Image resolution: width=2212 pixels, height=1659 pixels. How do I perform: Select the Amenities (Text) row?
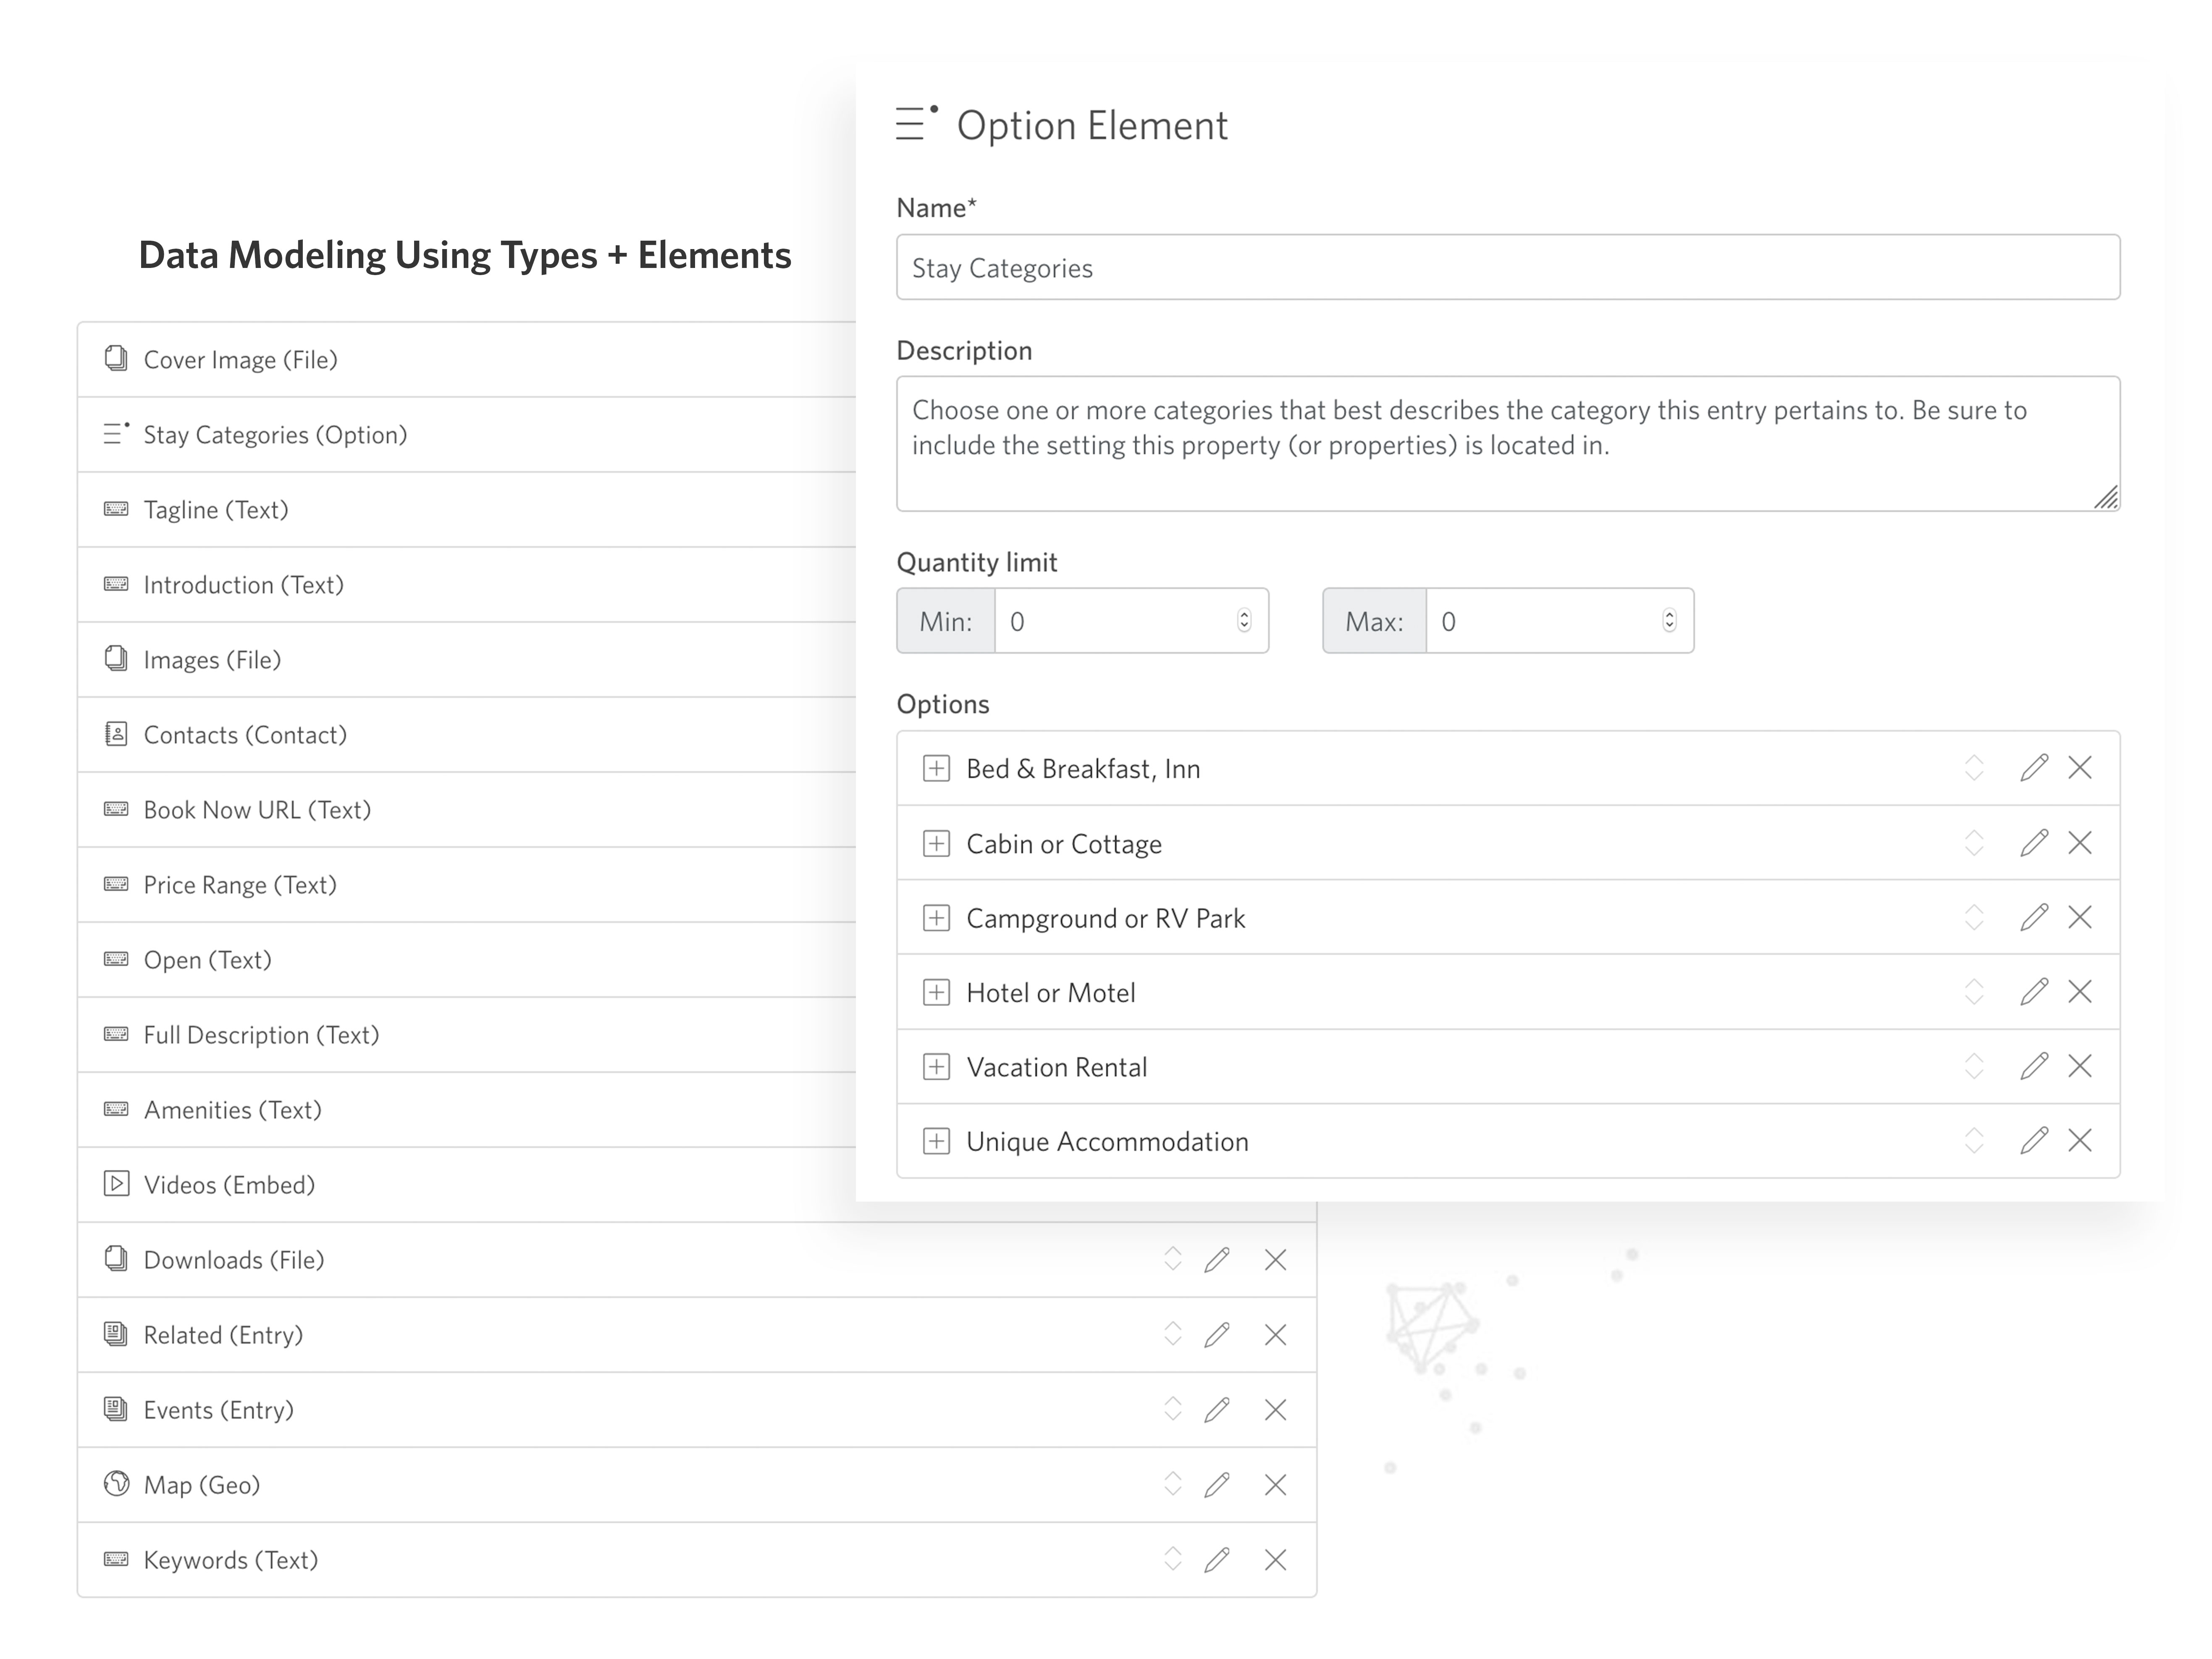[x=467, y=1110]
